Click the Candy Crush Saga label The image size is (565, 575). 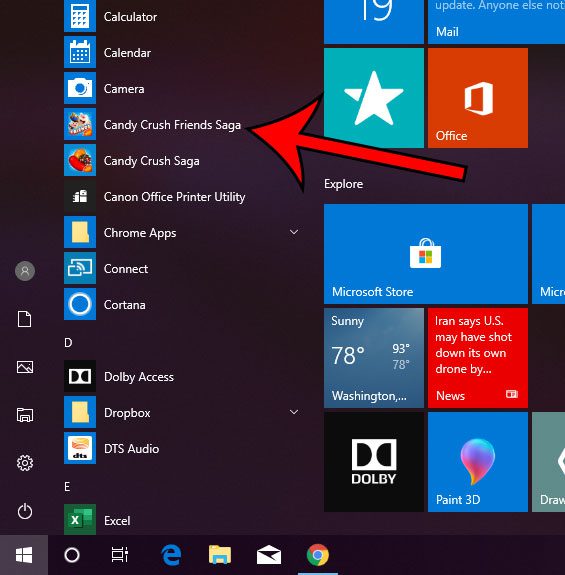click(152, 161)
